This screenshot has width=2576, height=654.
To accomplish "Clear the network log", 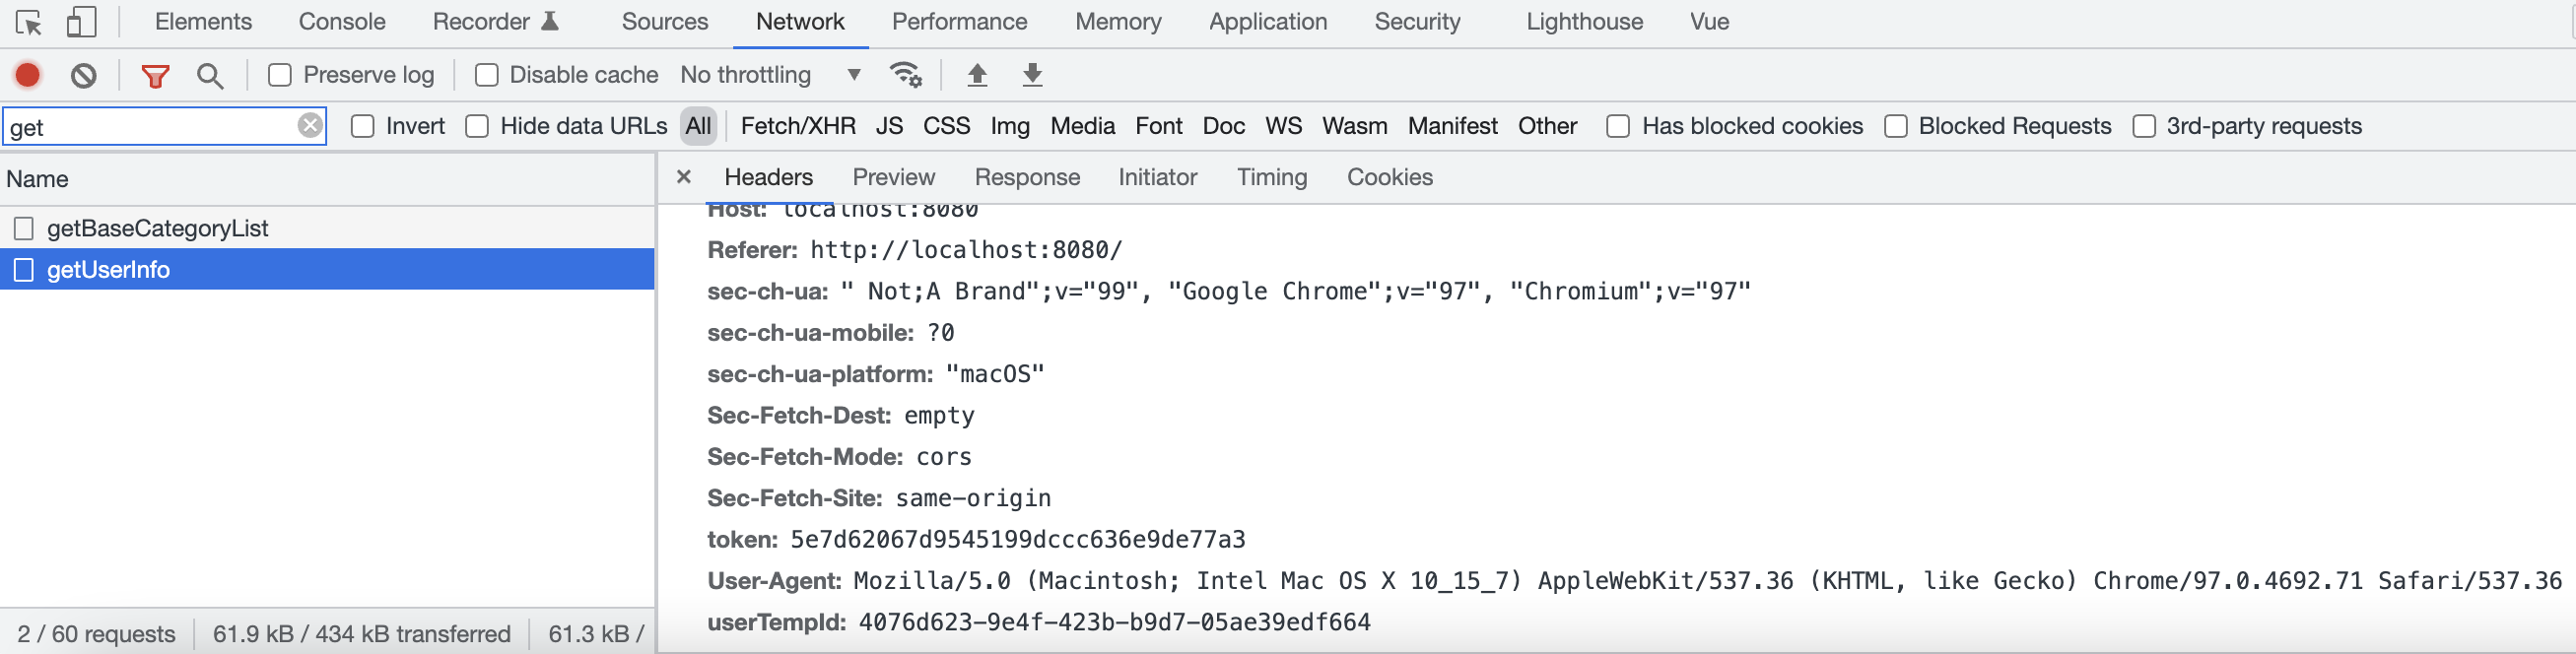I will [84, 75].
